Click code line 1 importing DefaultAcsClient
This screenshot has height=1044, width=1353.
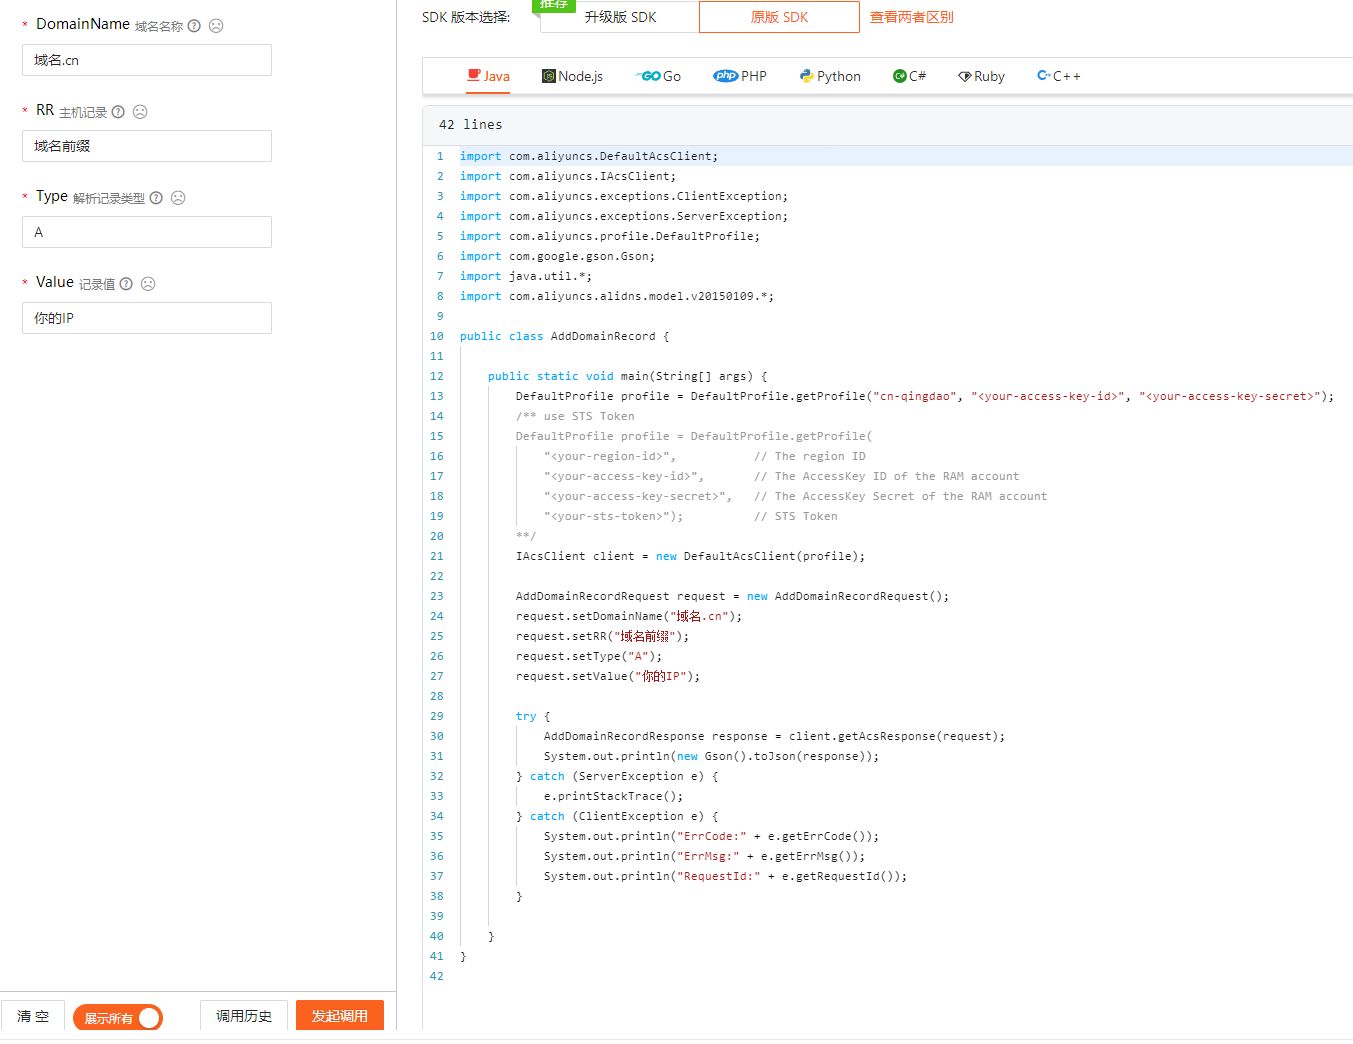pyautogui.click(x=589, y=156)
